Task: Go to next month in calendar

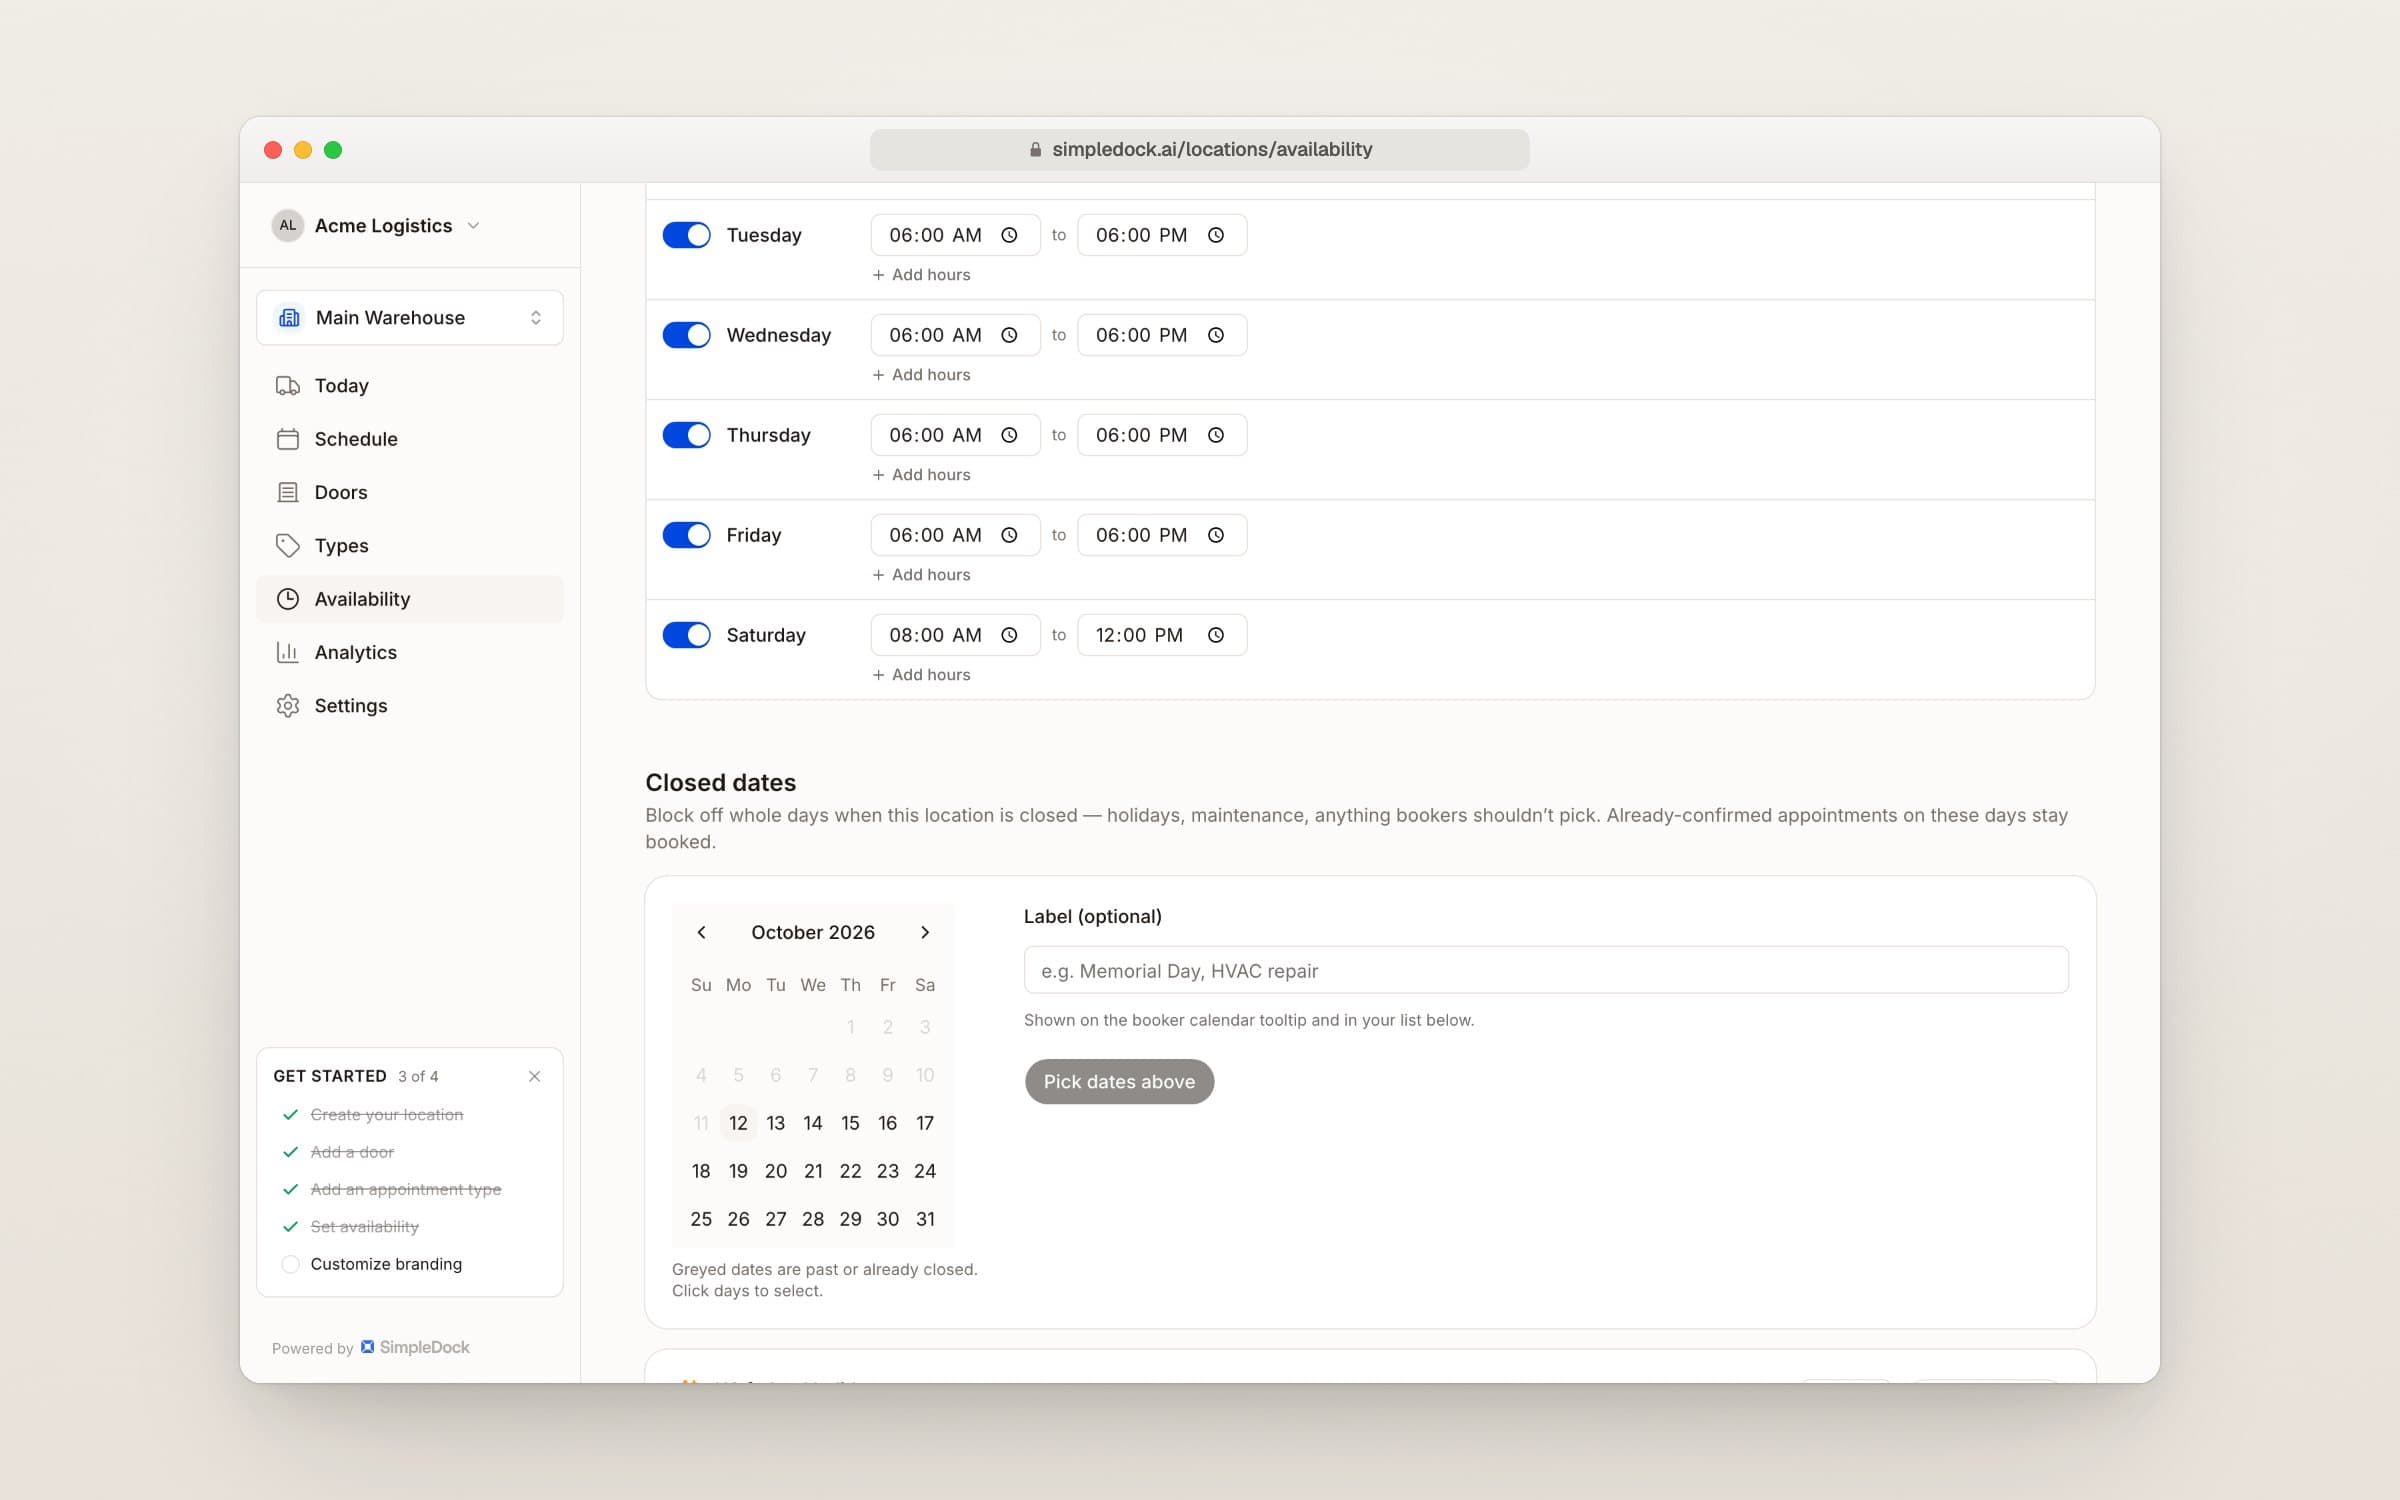Action: [925, 932]
